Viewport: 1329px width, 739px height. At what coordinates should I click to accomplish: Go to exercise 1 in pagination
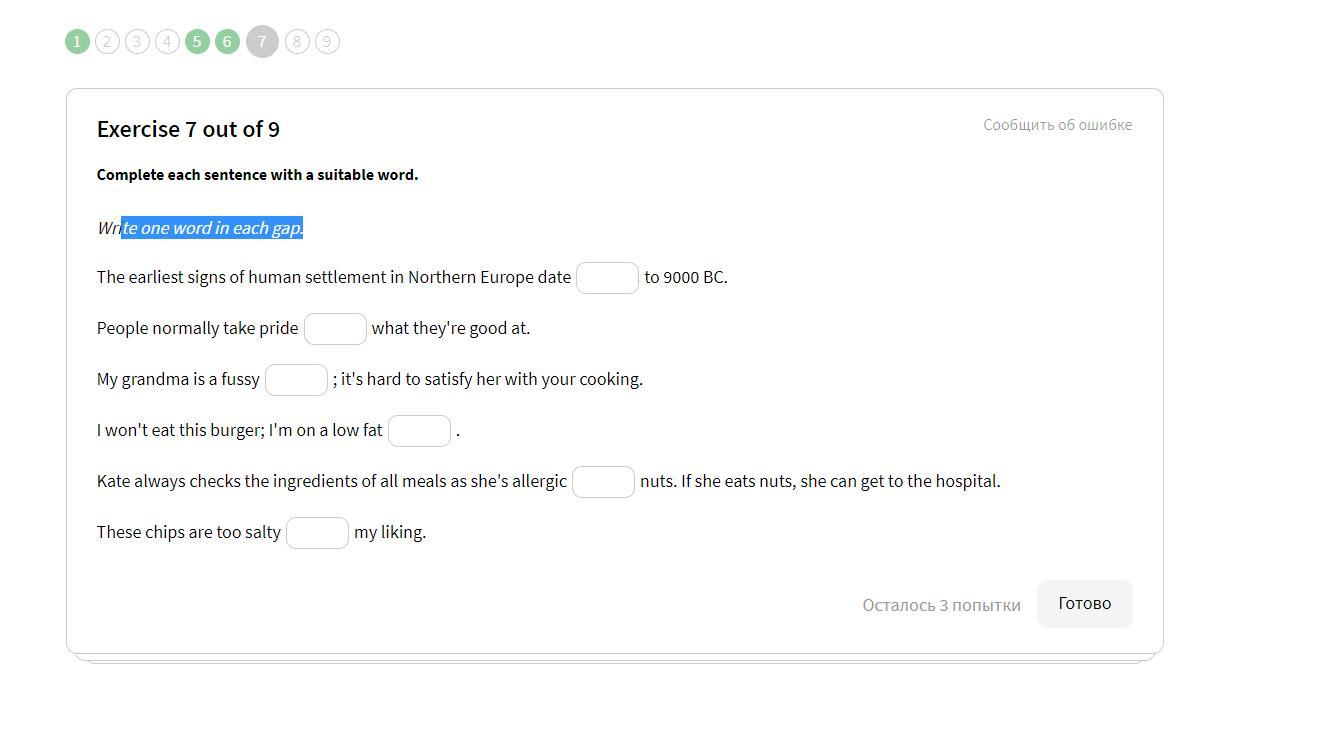point(77,42)
